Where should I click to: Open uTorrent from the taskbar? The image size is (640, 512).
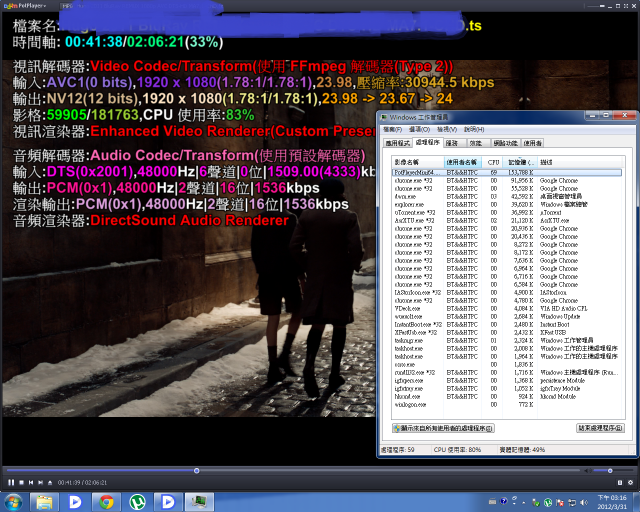[x=137, y=502]
